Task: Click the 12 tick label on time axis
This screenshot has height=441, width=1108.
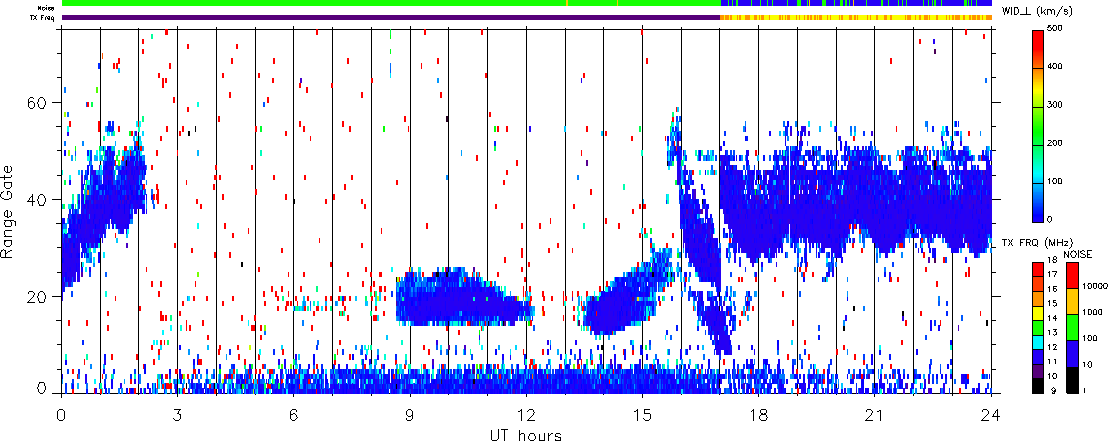Action: pyautogui.click(x=526, y=414)
